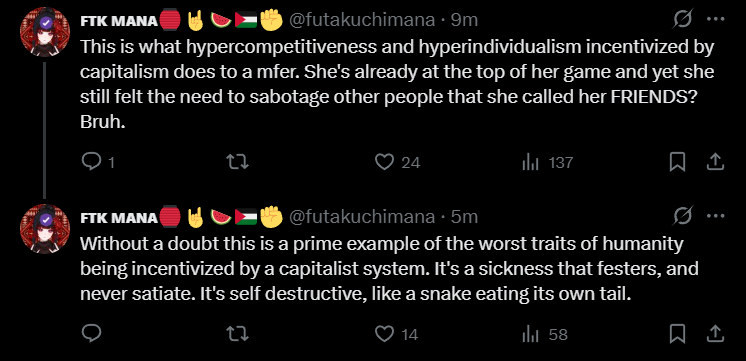
Task: Open more options on second tweet
Action: pos(716,216)
